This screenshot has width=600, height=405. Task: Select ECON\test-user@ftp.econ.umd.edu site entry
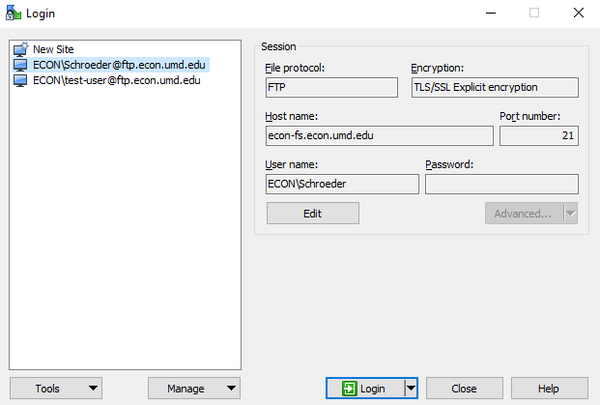click(x=116, y=80)
